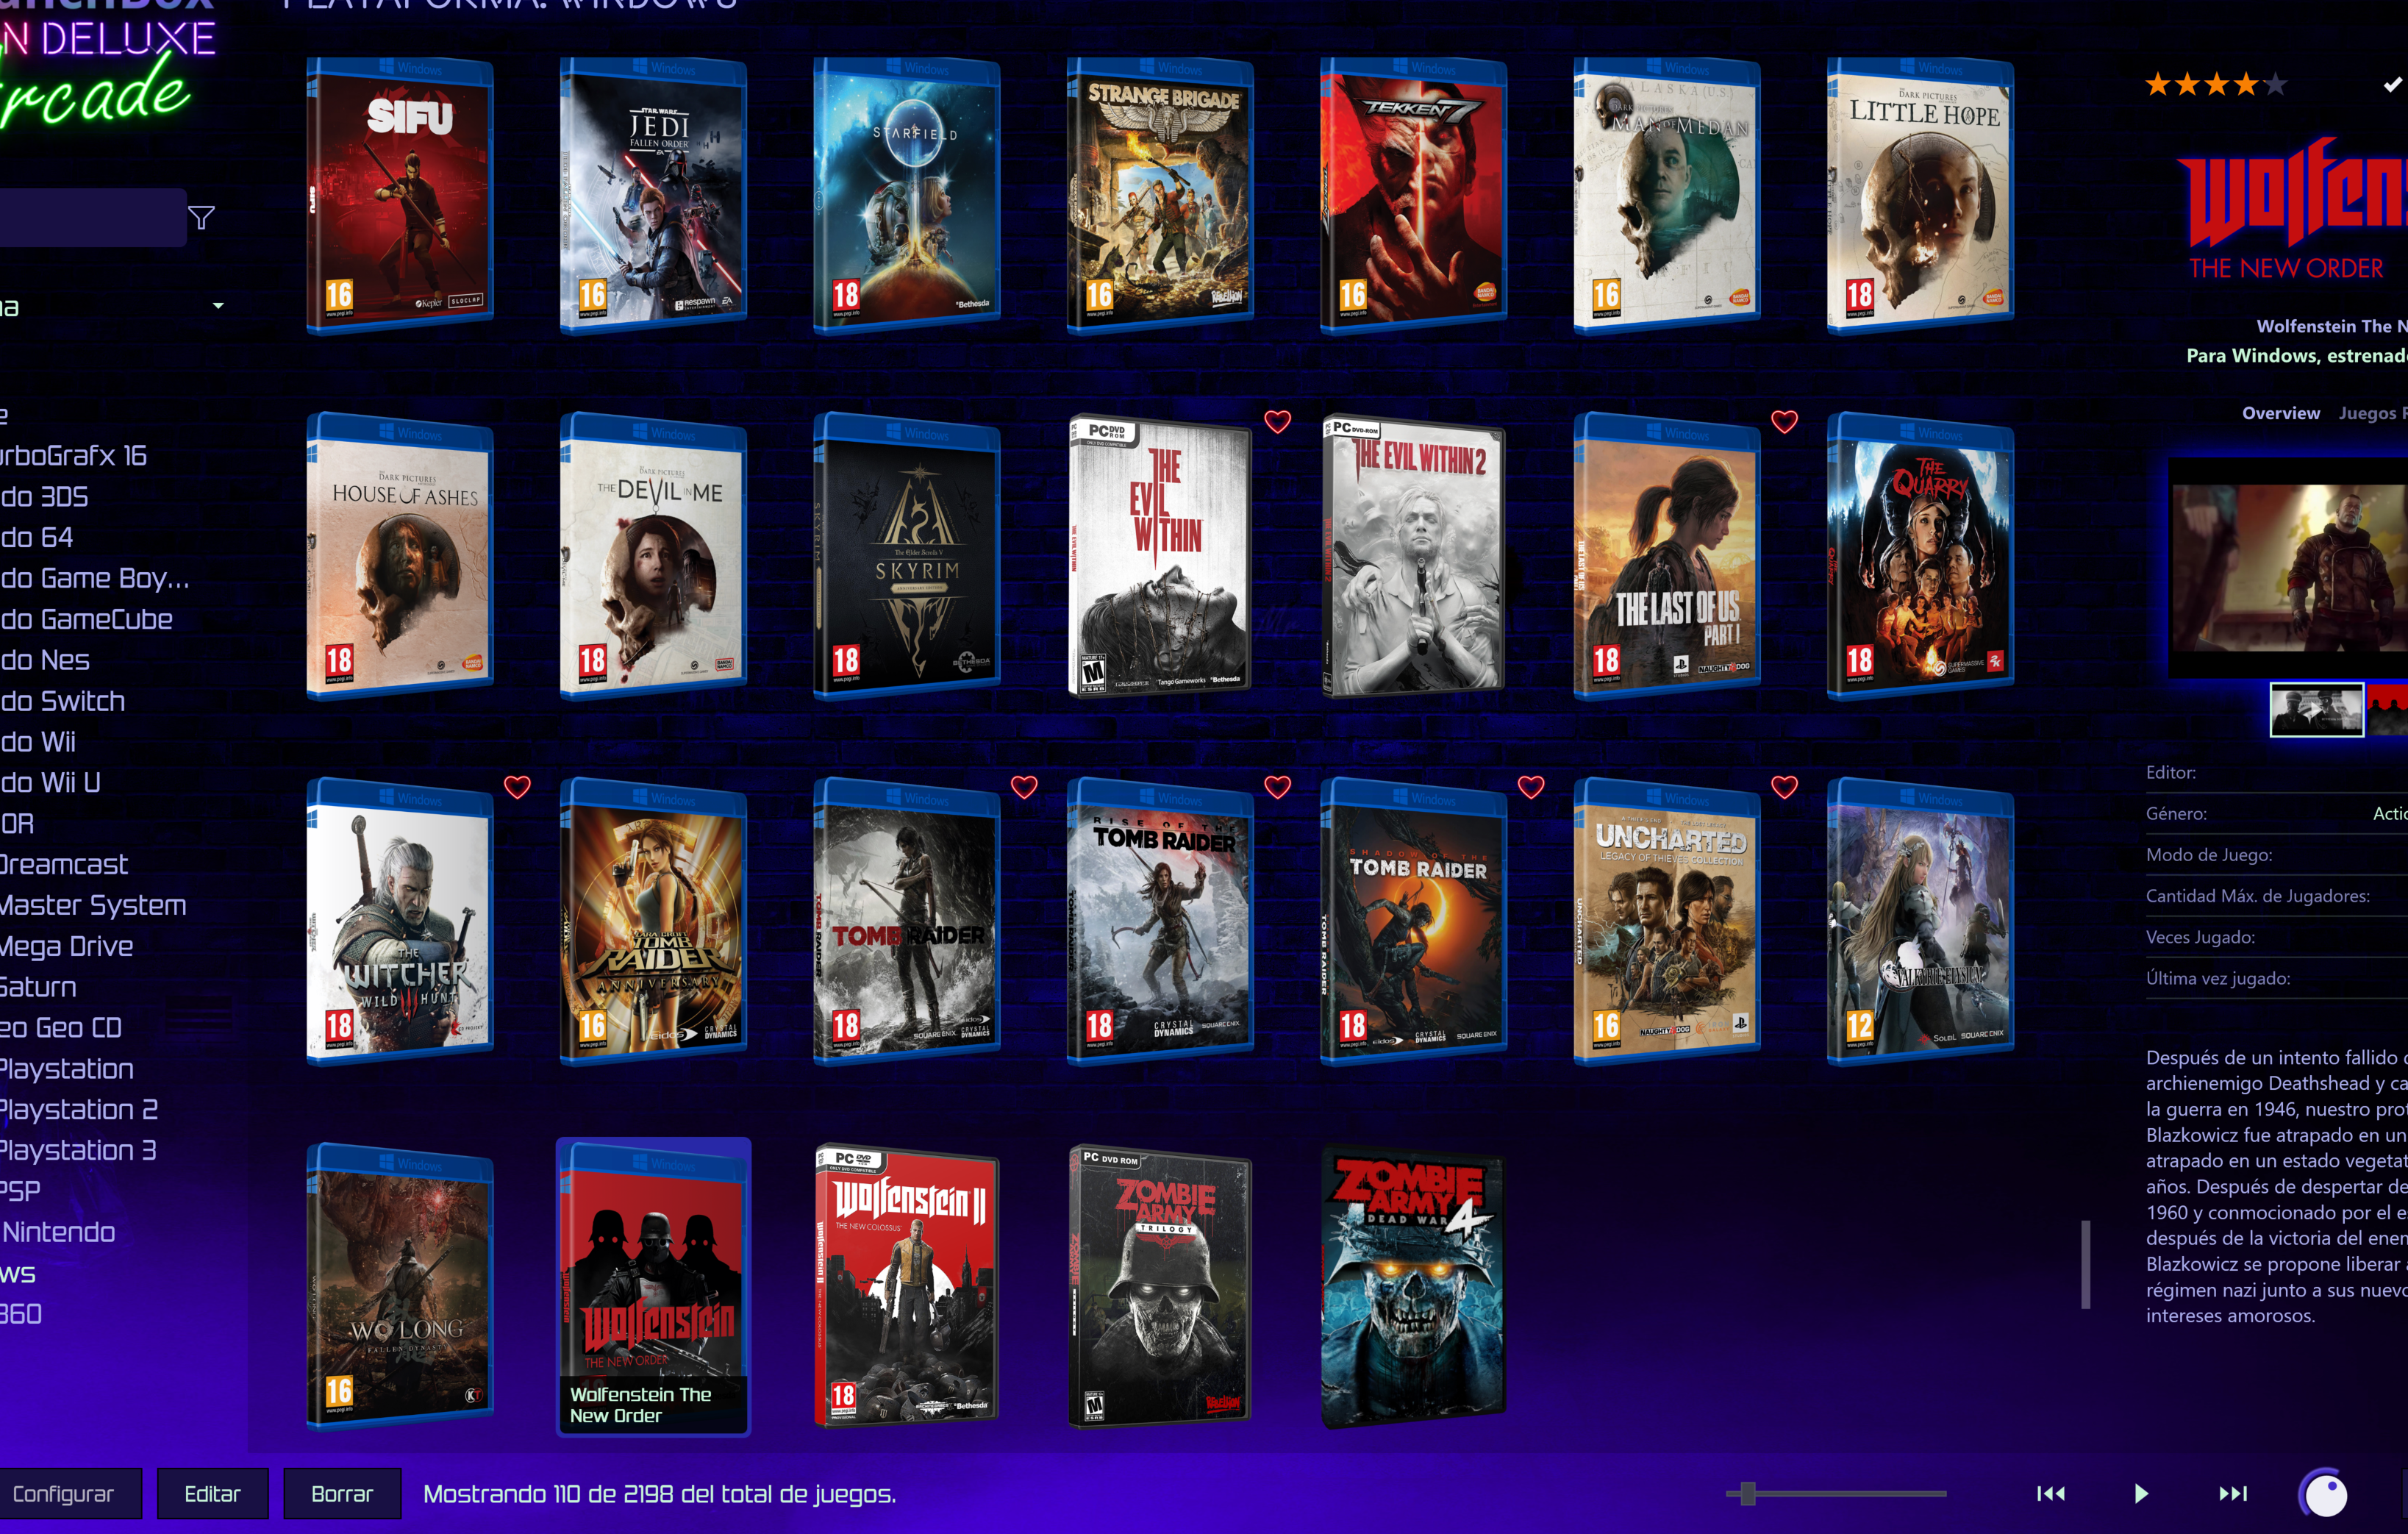Open the Playstation 2 platform
2408x1534 pixels.
tap(79, 1109)
